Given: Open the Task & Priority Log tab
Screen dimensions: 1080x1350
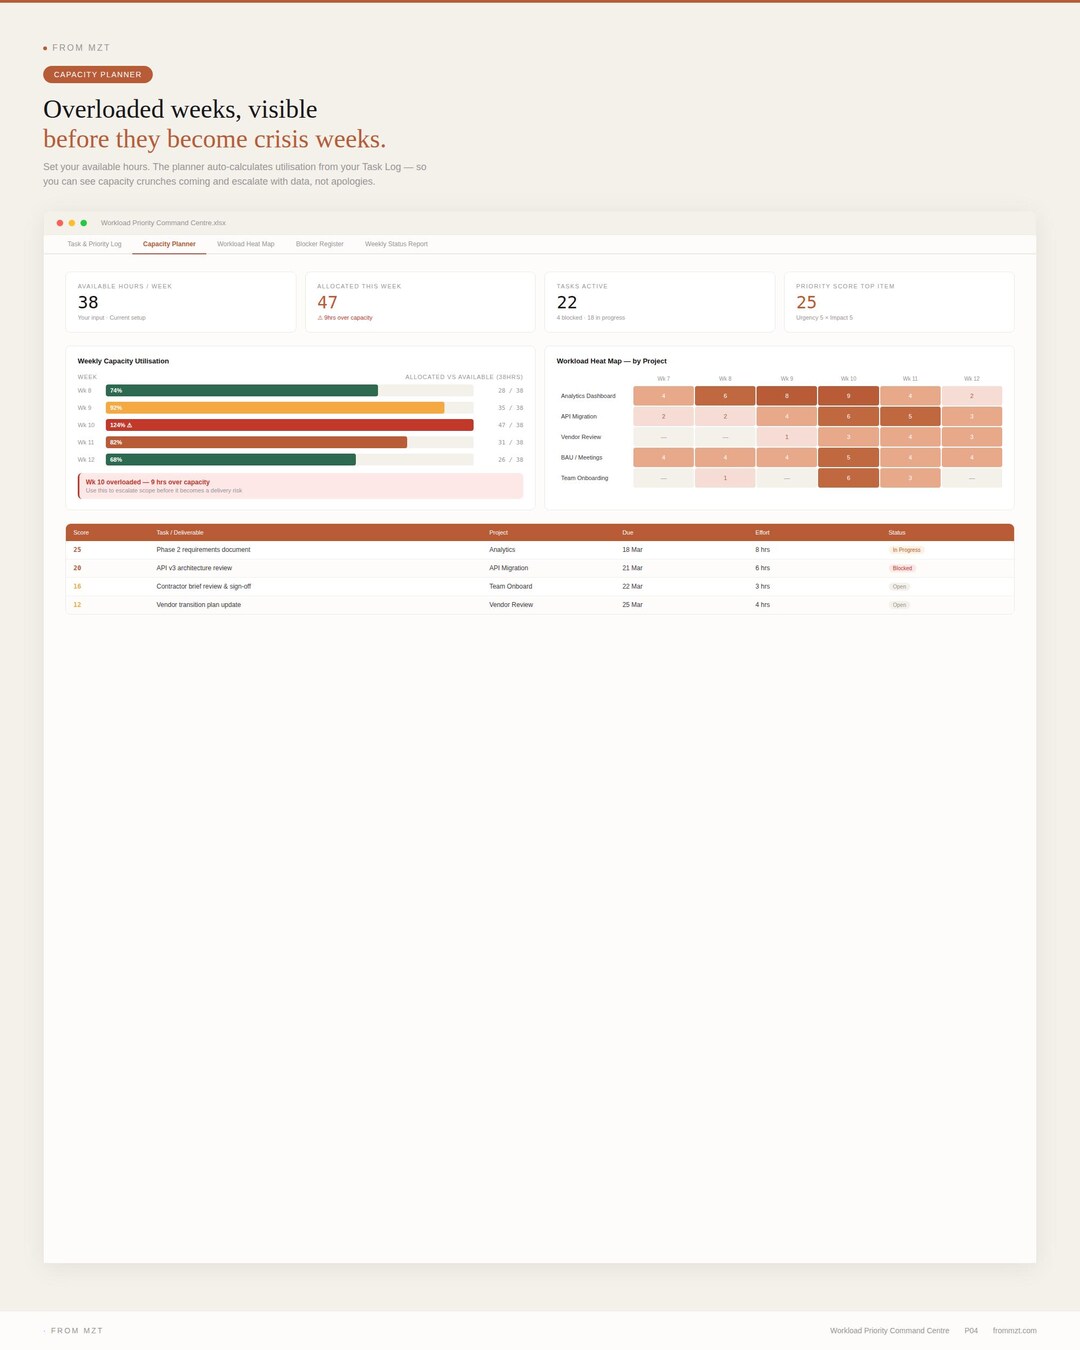Looking at the screenshot, I should 94,244.
